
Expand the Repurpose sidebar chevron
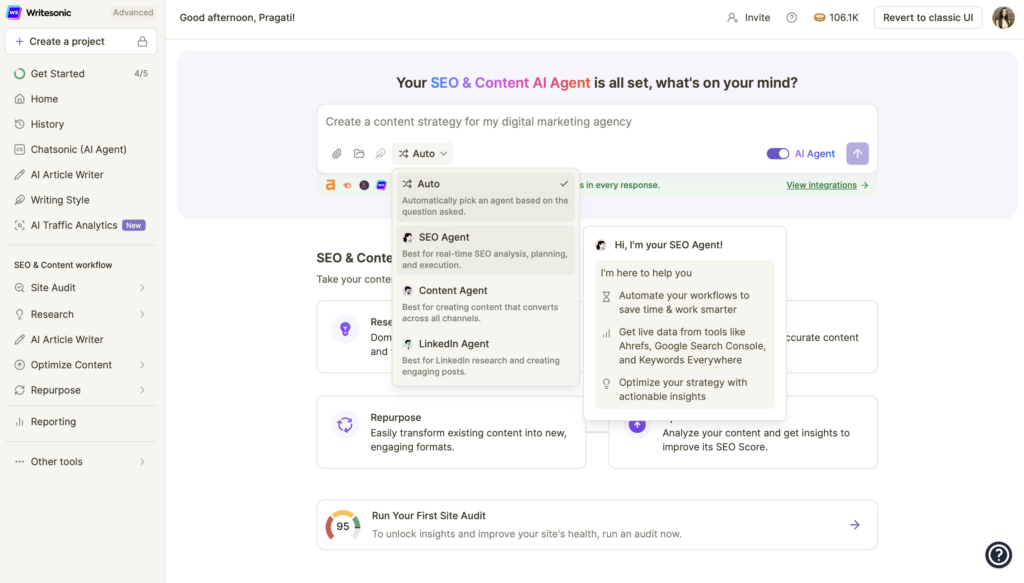point(142,390)
